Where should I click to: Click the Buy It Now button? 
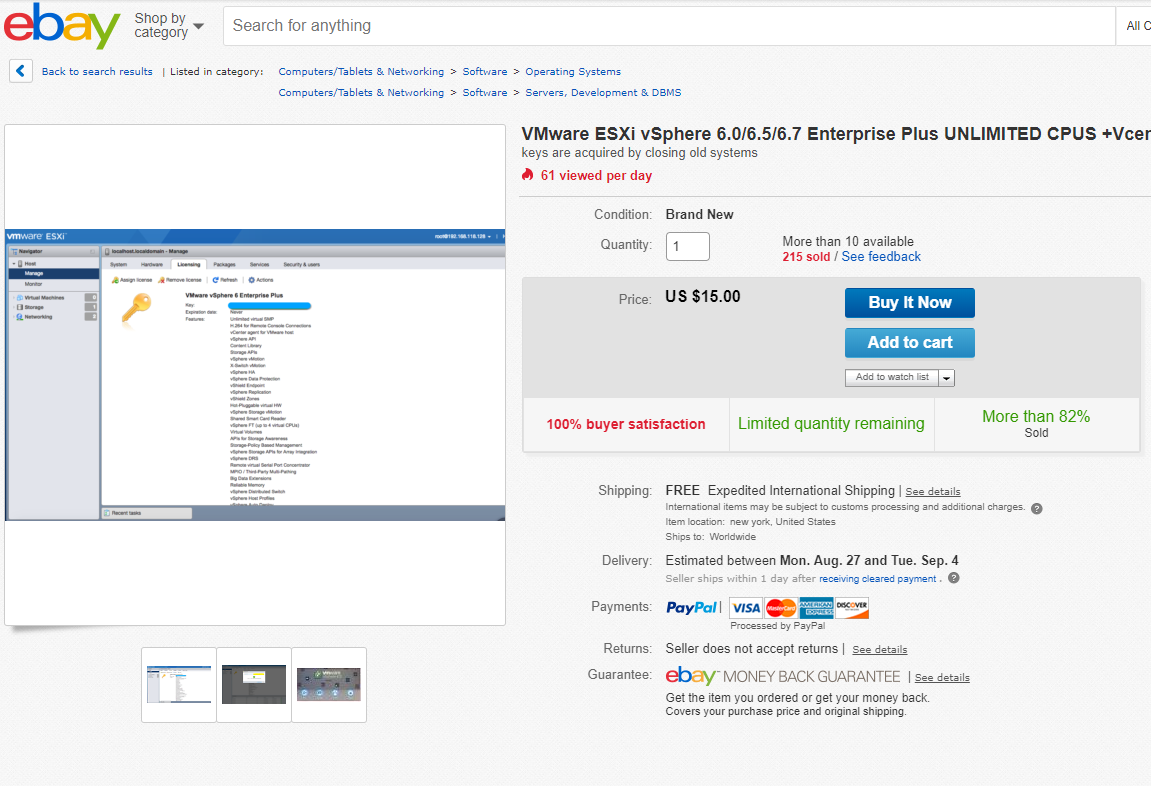909,302
